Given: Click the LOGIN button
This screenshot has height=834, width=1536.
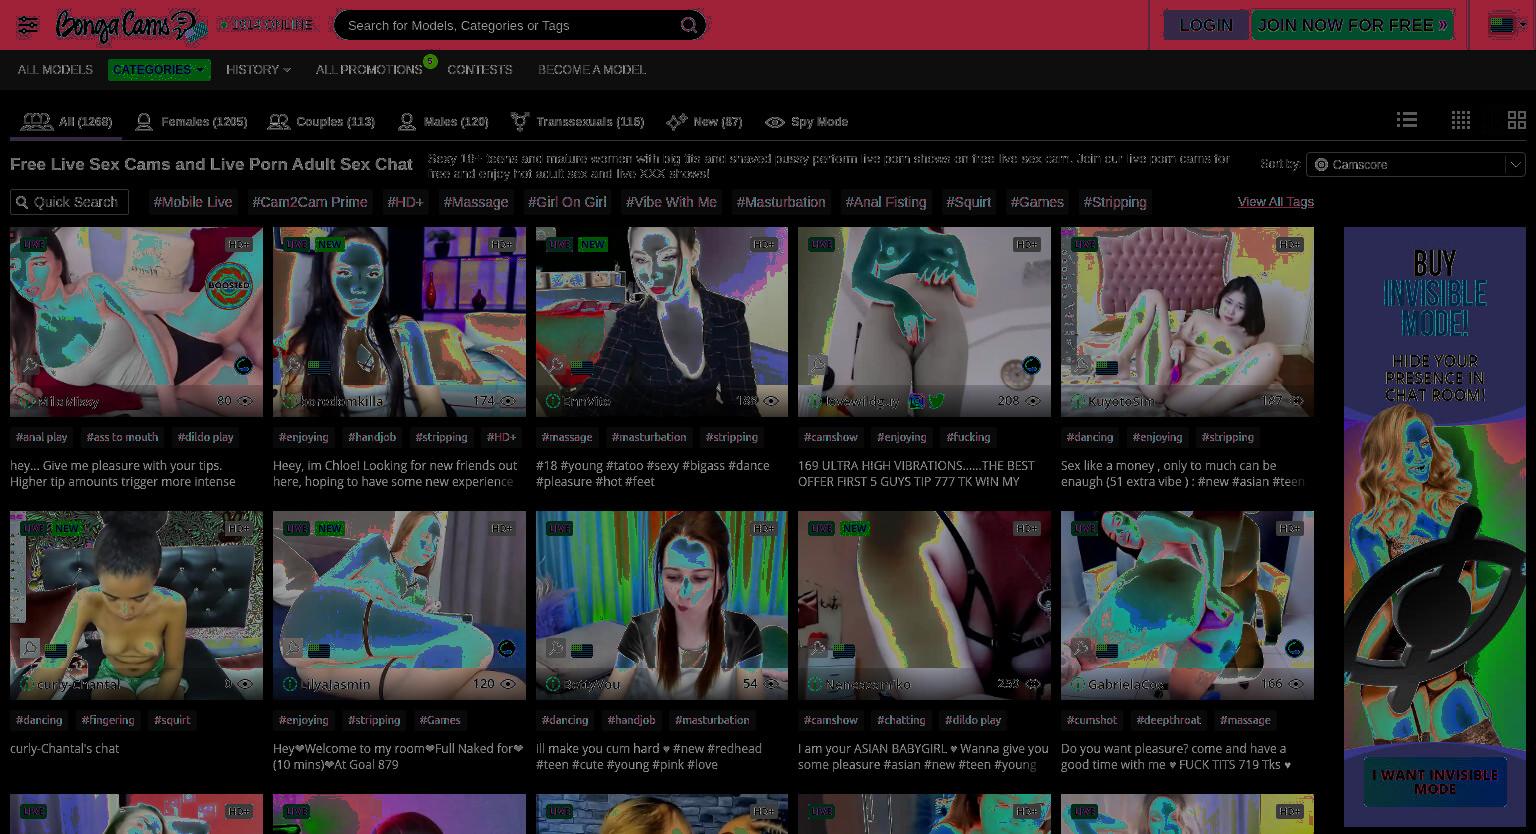Looking at the screenshot, I should [1206, 25].
